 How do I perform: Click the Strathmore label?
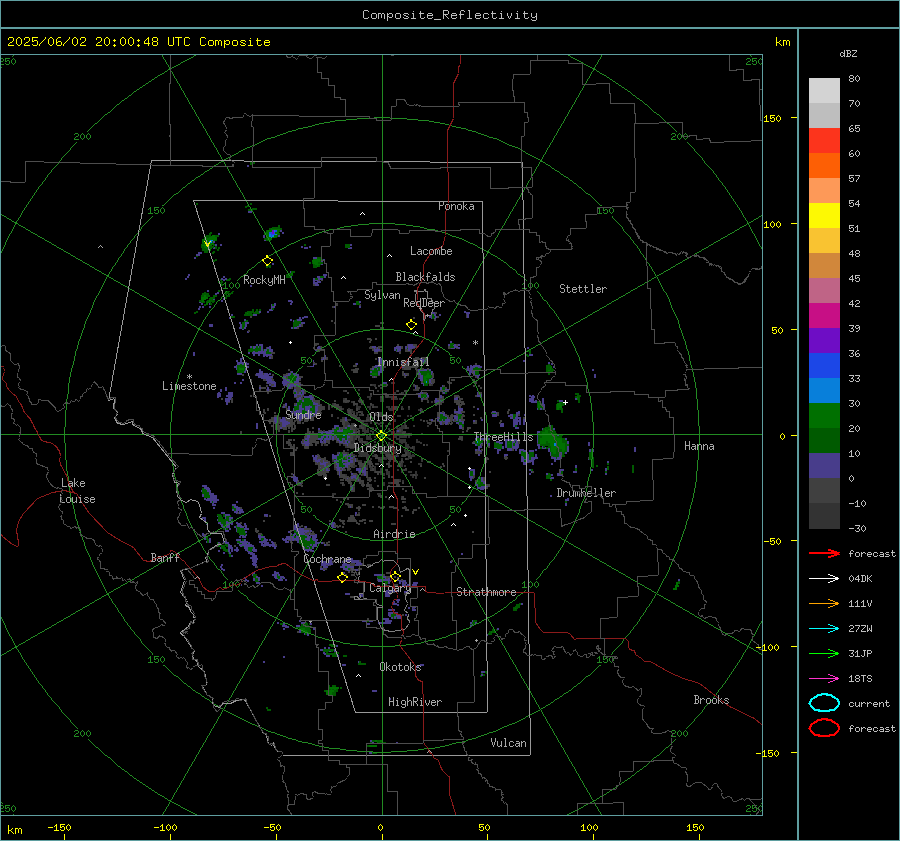pos(486,592)
